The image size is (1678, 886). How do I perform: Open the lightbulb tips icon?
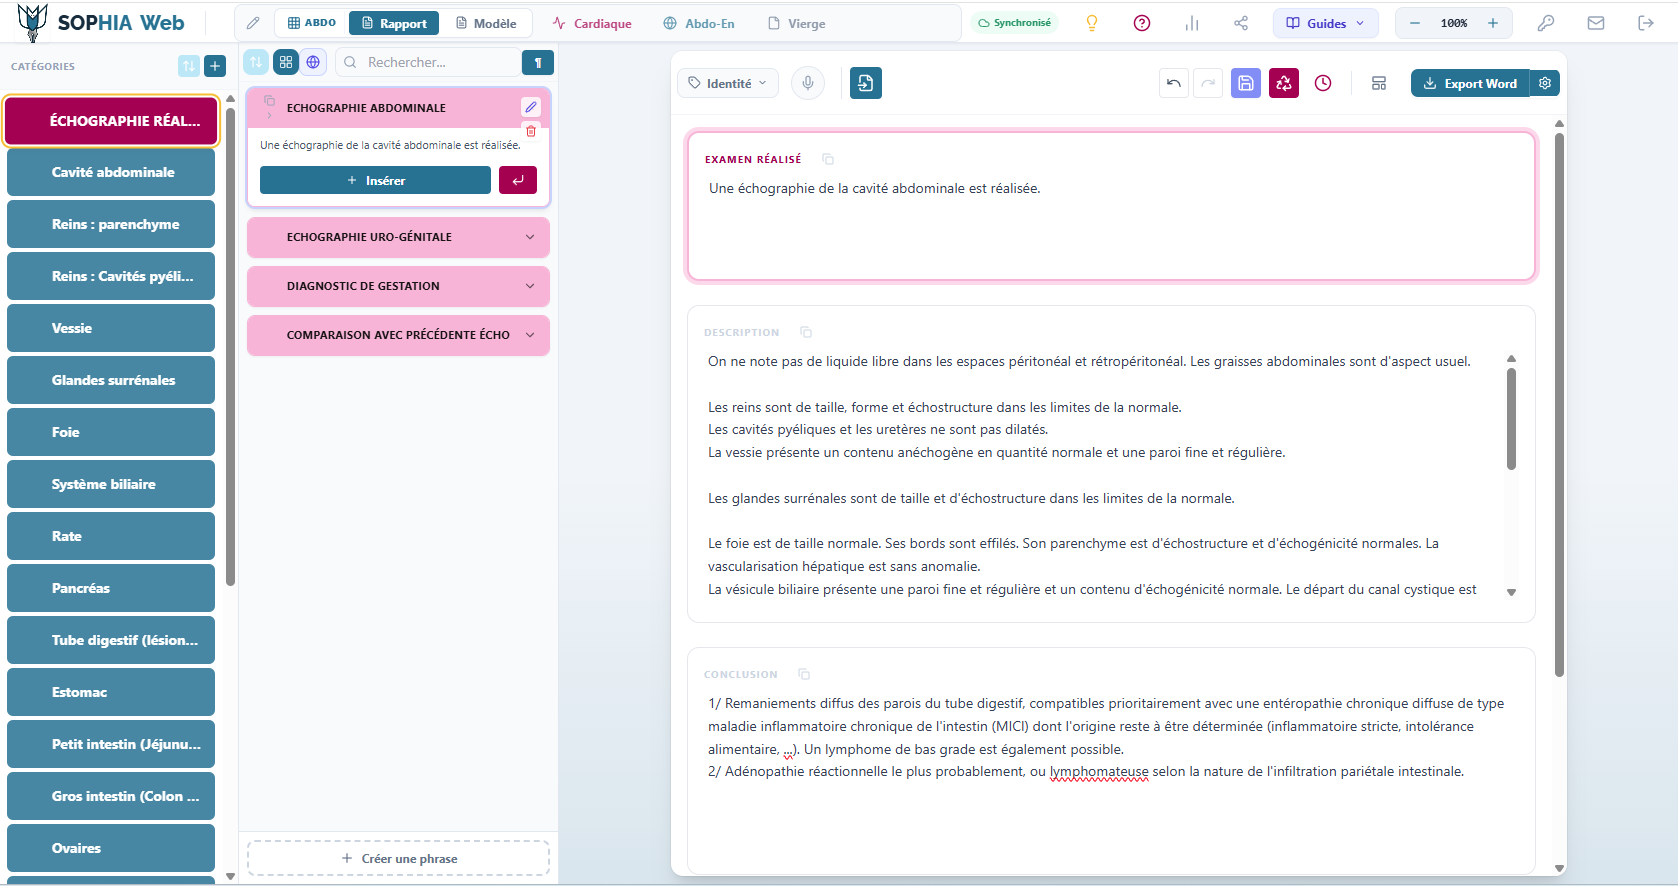coord(1092,23)
